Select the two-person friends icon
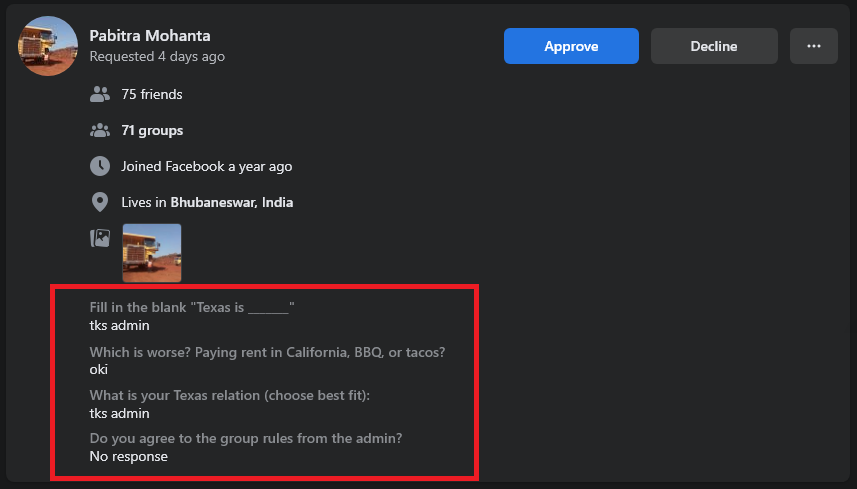Screen dimensions: 857x489 [x=99, y=94]
